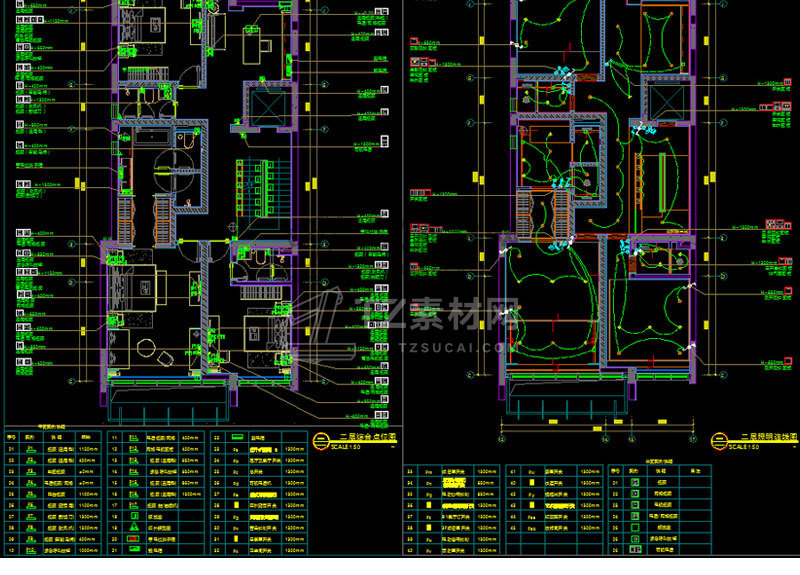Viewport: 800px width, 575px height.
Task: Click the circular title marker of left drawing
Action: [321, 440]
